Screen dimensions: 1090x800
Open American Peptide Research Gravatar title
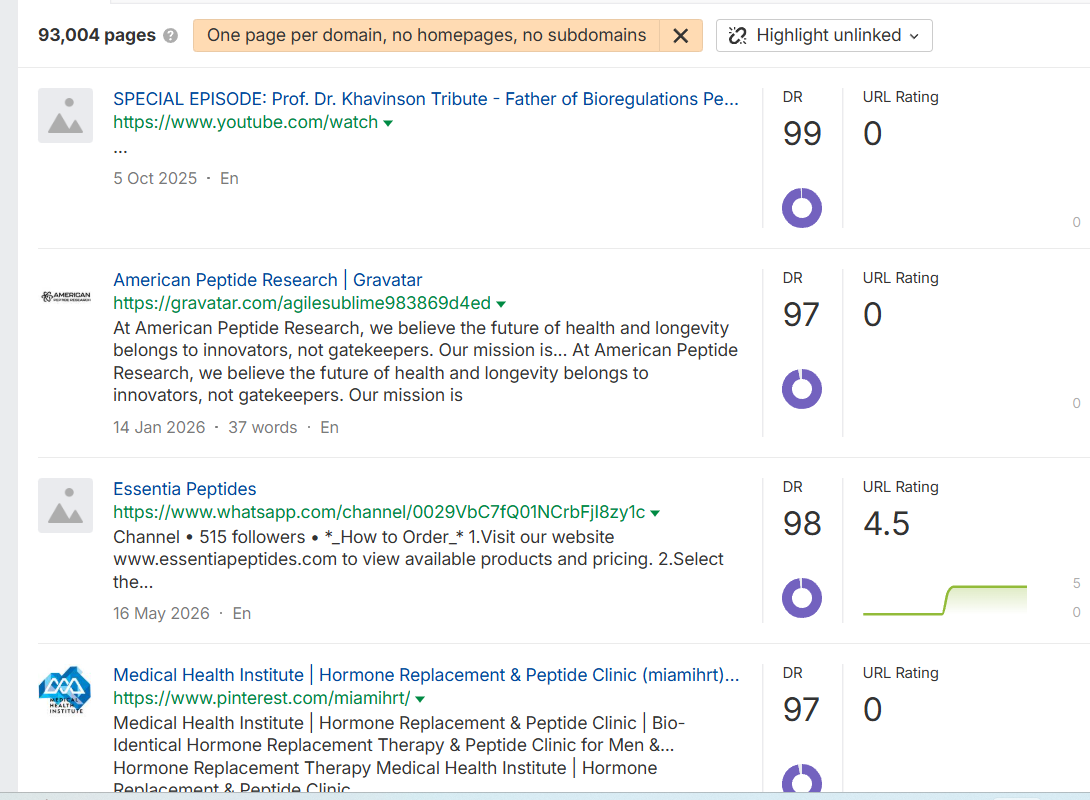point(268,279)
